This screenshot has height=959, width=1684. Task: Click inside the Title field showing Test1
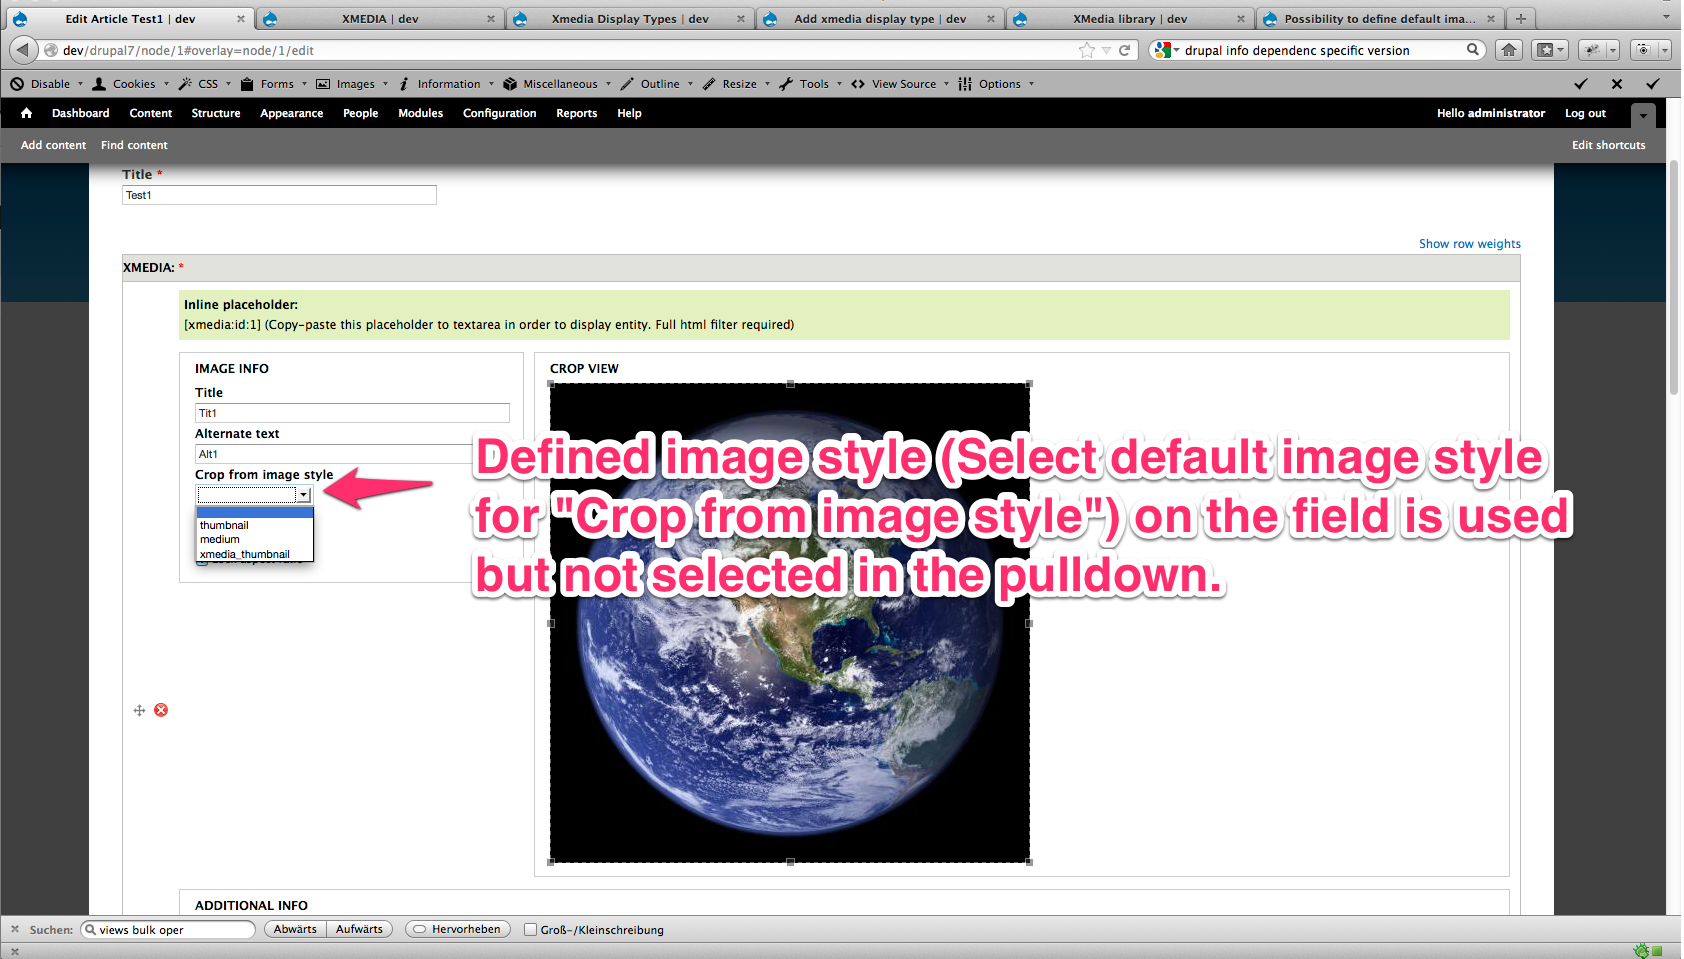[x=278, y=195]
